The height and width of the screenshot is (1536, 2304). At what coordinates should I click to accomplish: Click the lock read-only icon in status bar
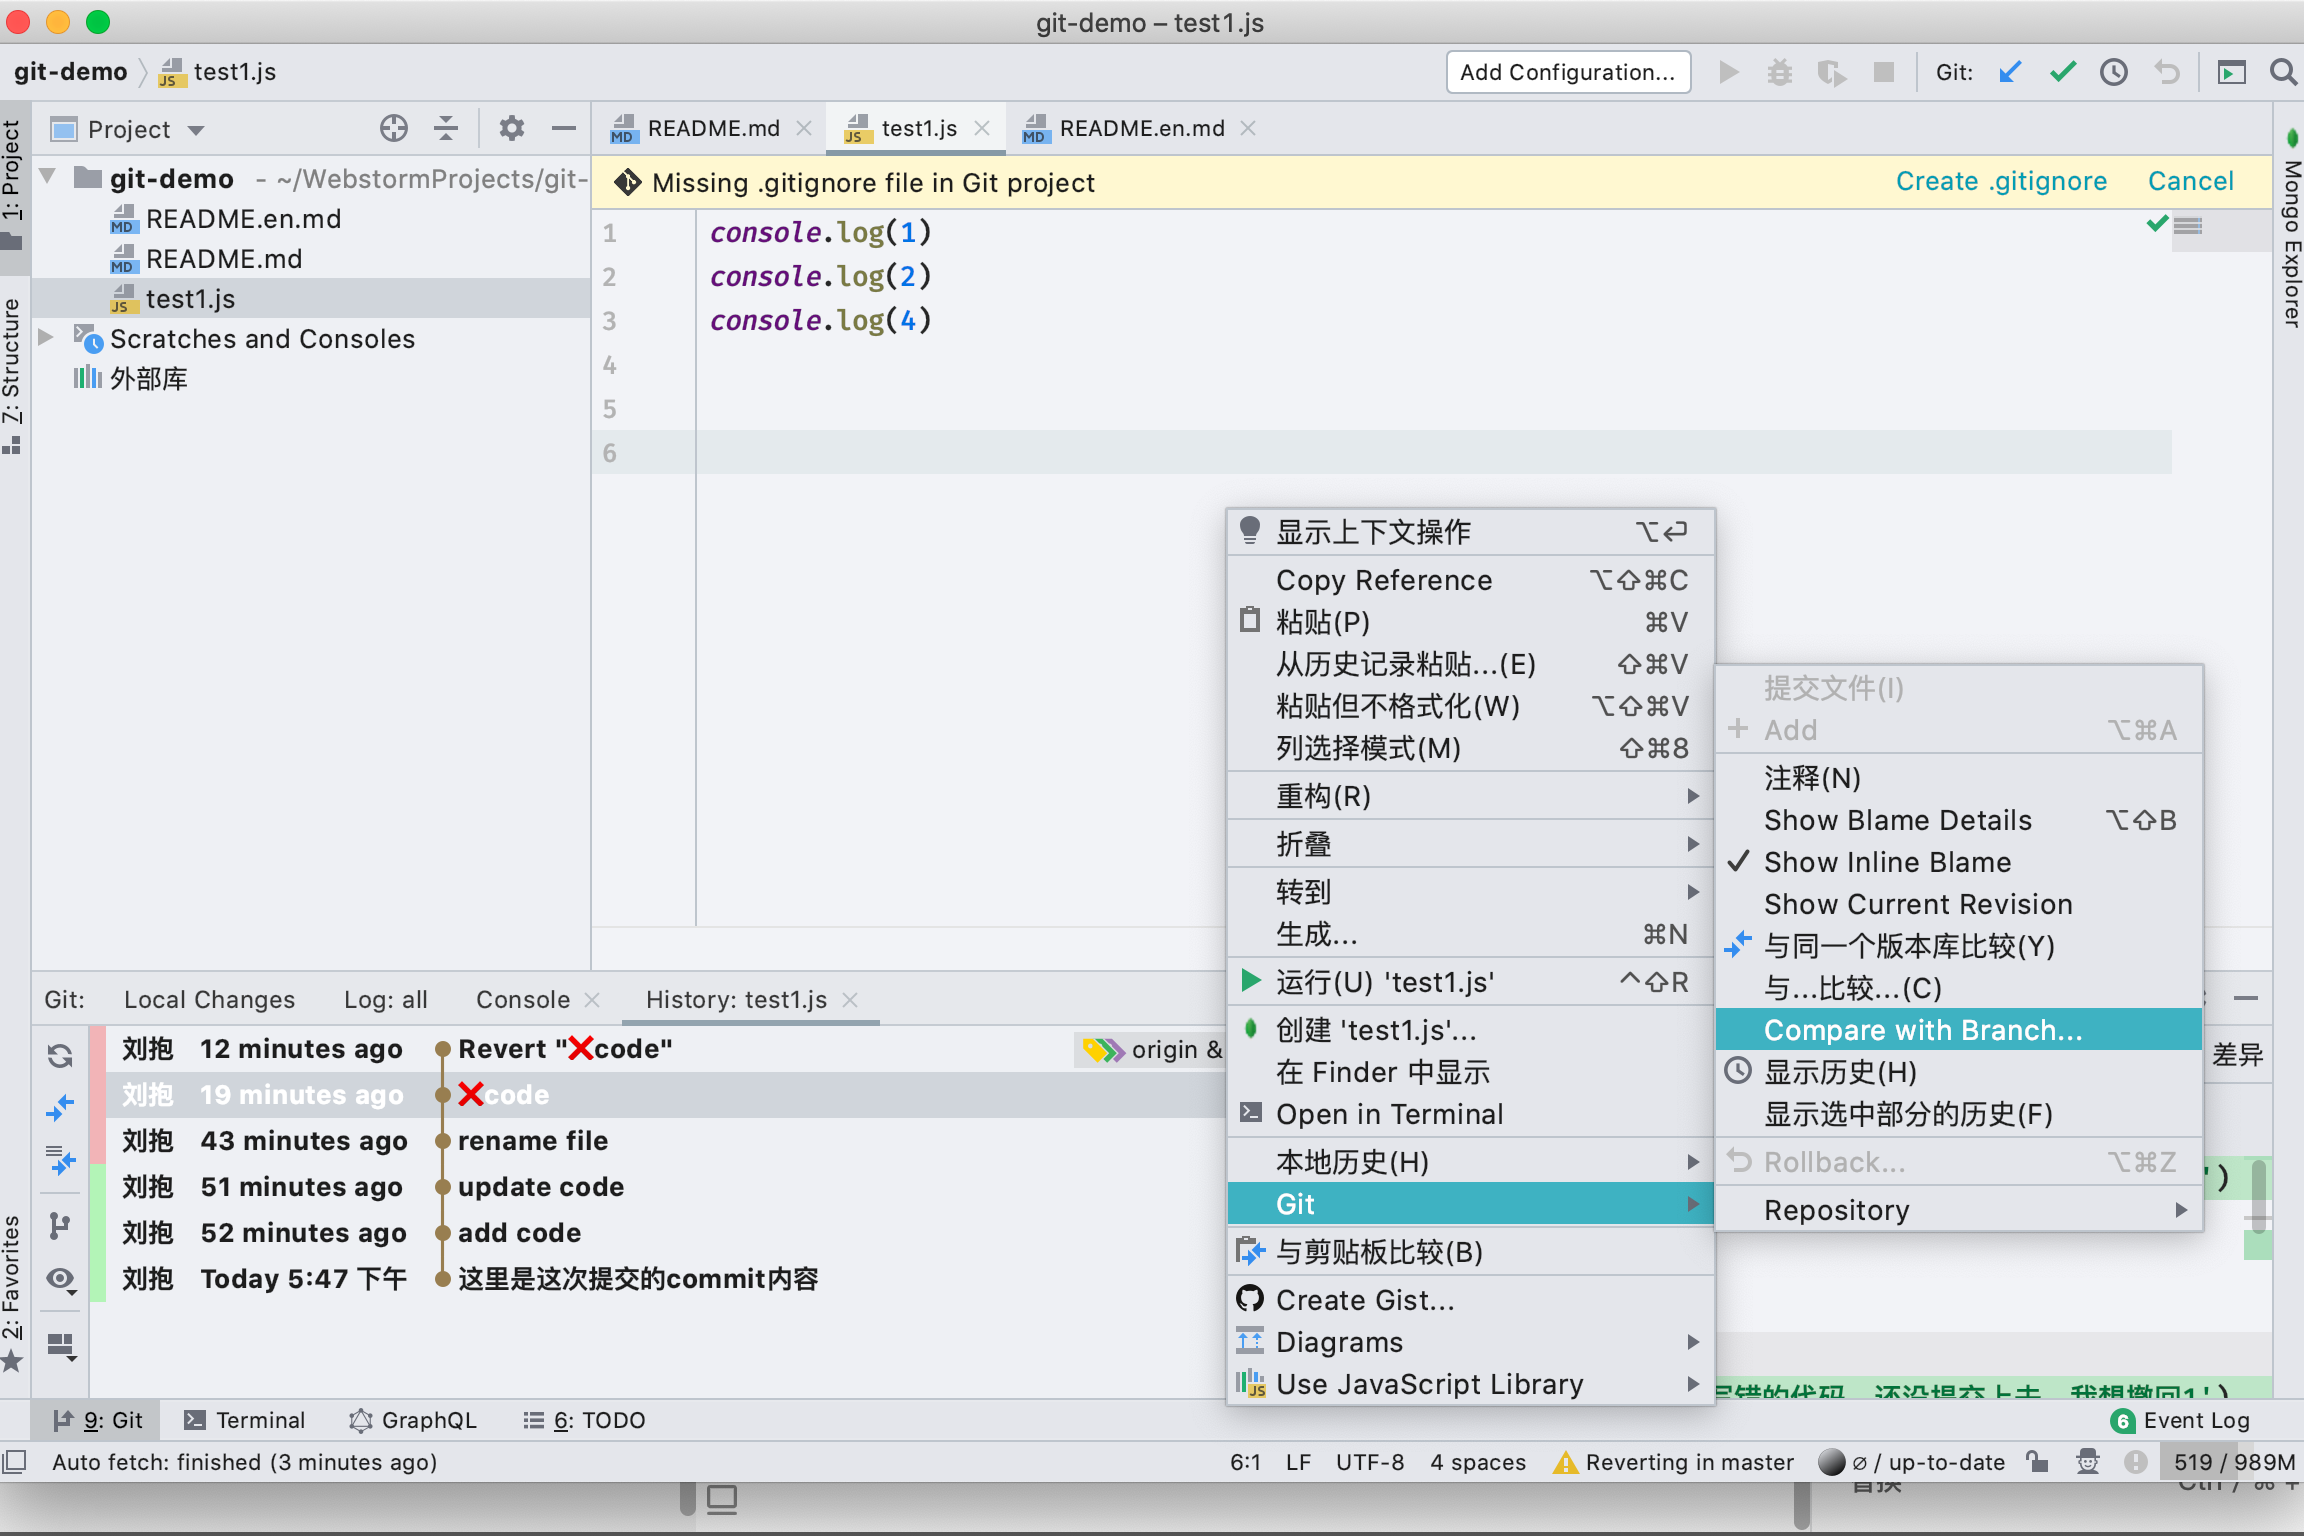coord(2038,1462)
